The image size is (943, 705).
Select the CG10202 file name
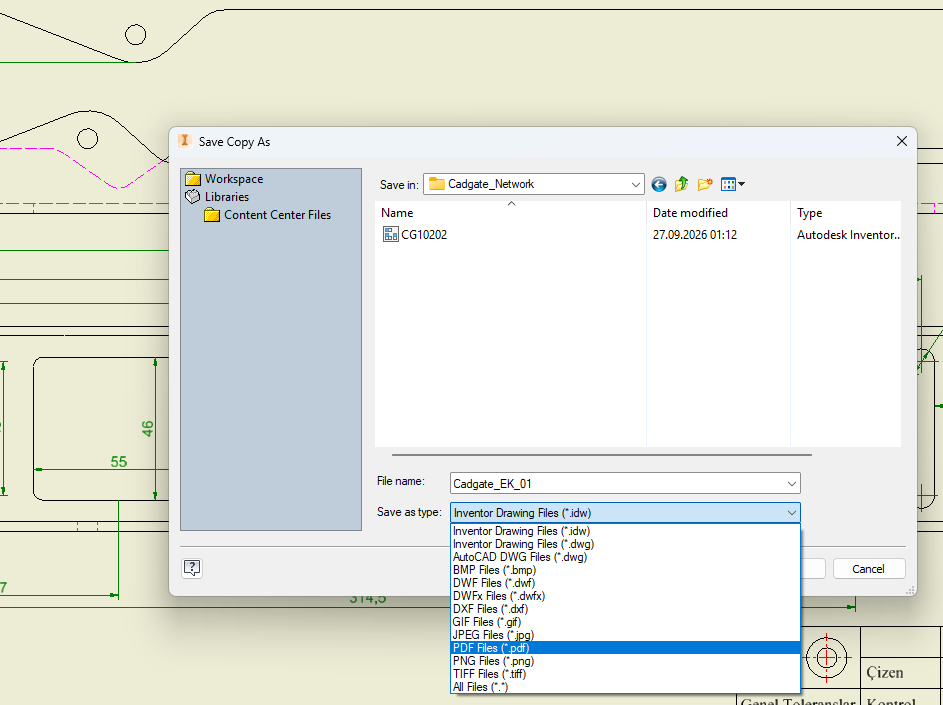tap(424, 235)
